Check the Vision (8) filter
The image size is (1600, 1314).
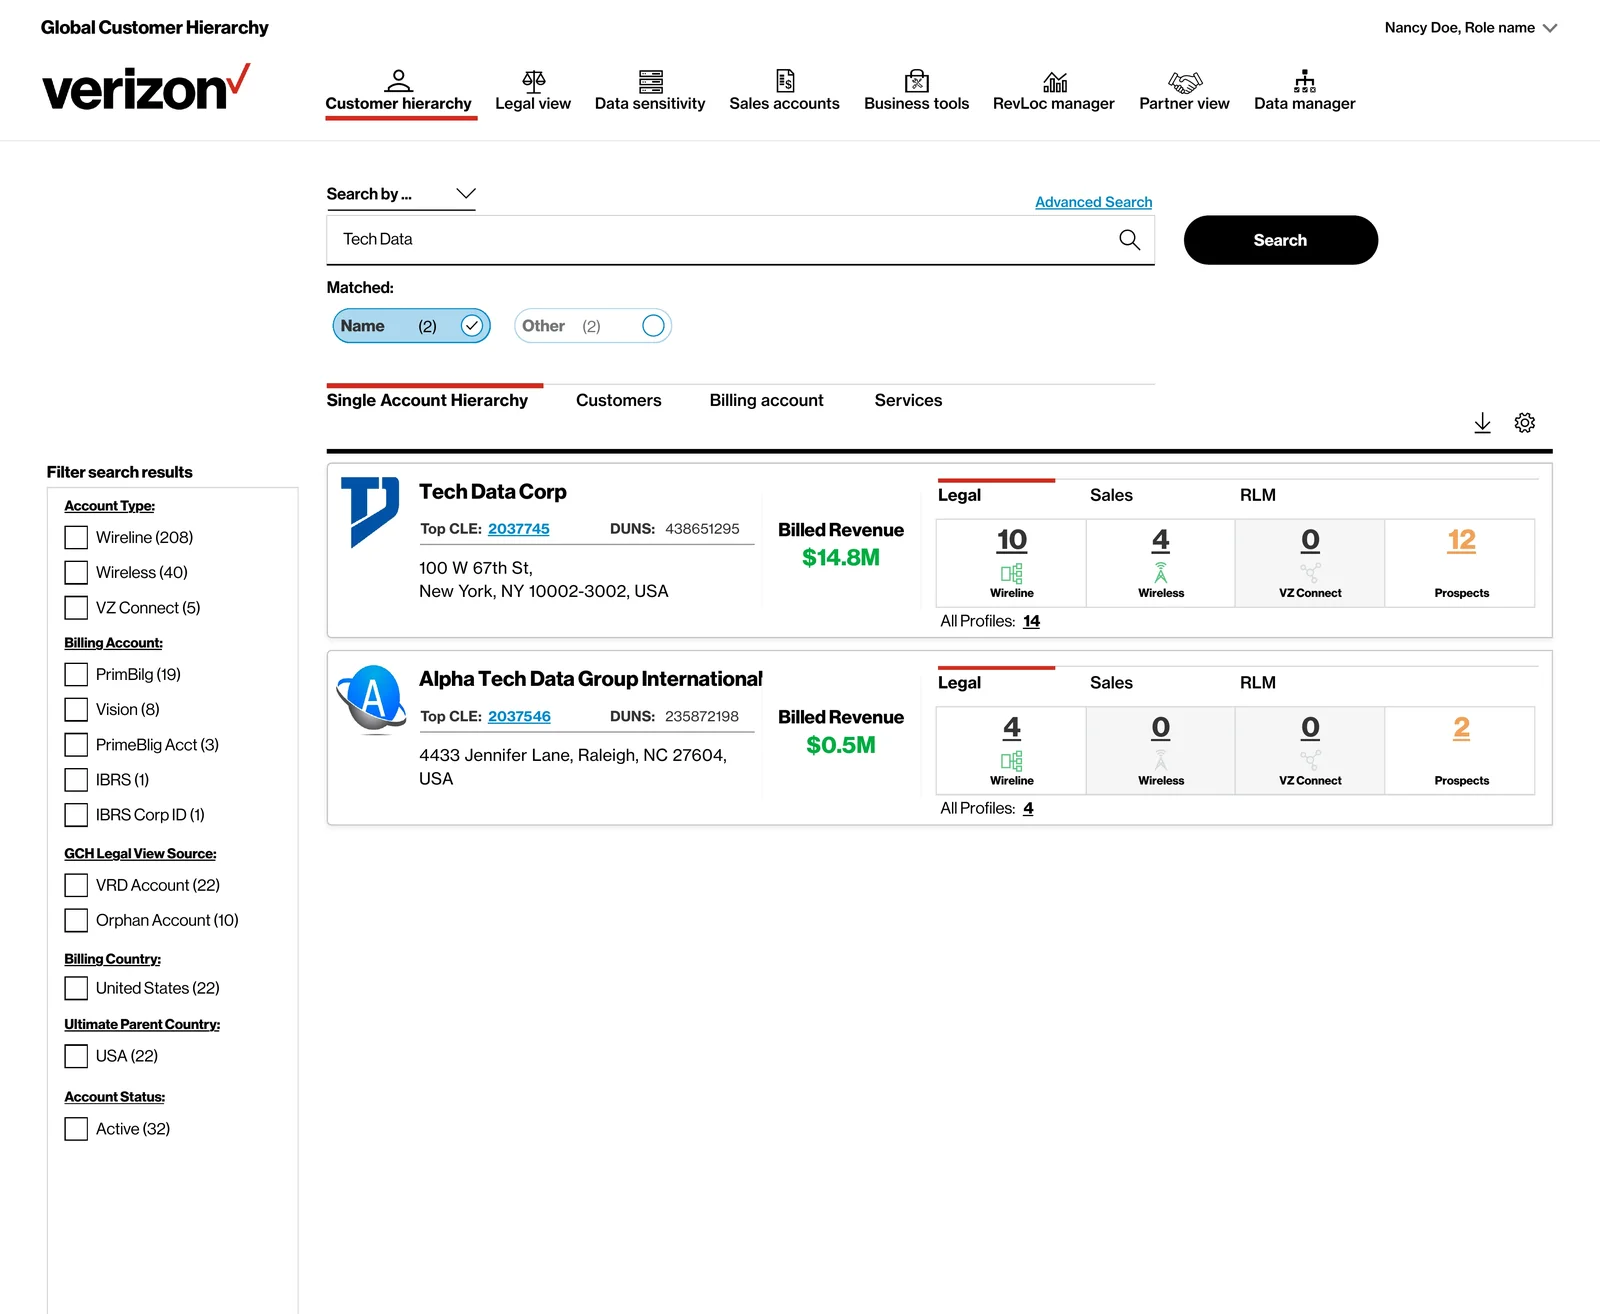pos(76,709)
